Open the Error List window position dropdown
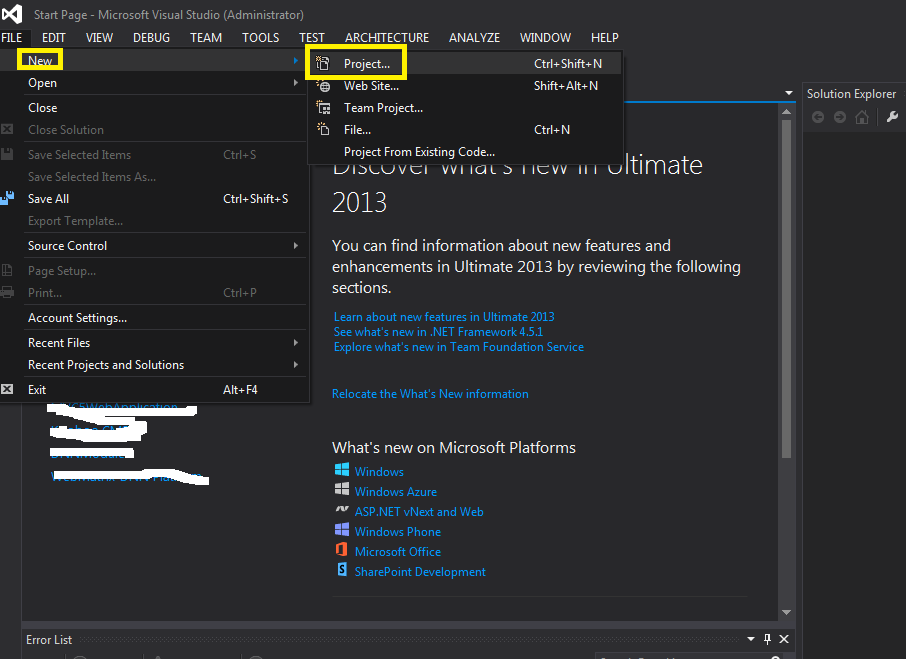Screen dimensions: 906x659 752,640
